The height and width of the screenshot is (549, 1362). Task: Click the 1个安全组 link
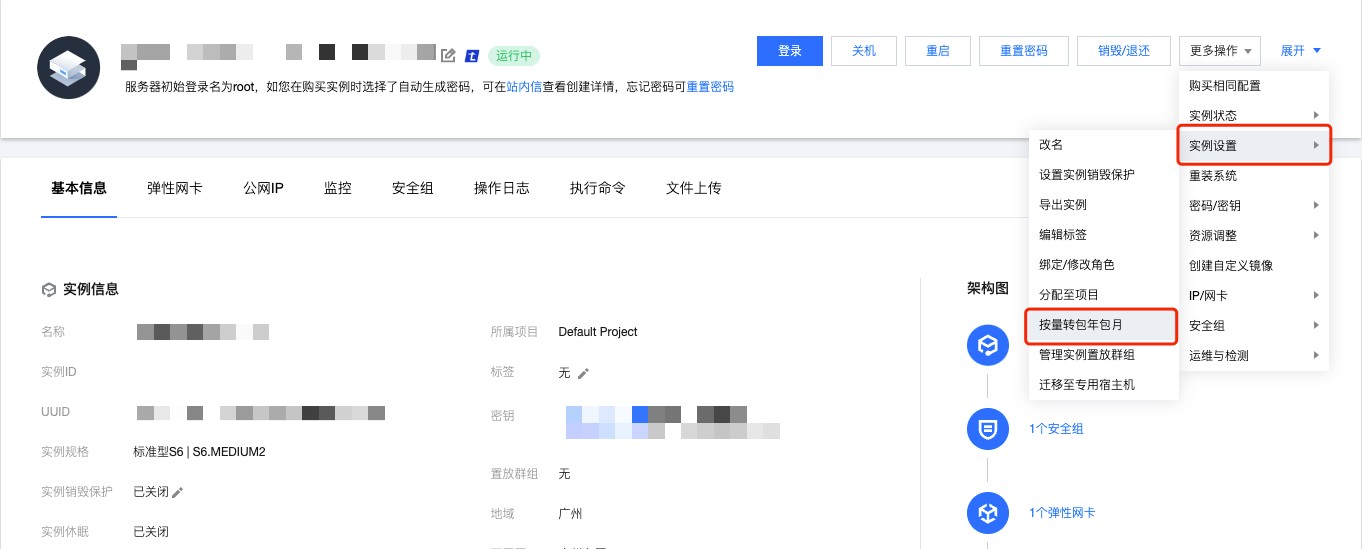tap(1056, 429)
